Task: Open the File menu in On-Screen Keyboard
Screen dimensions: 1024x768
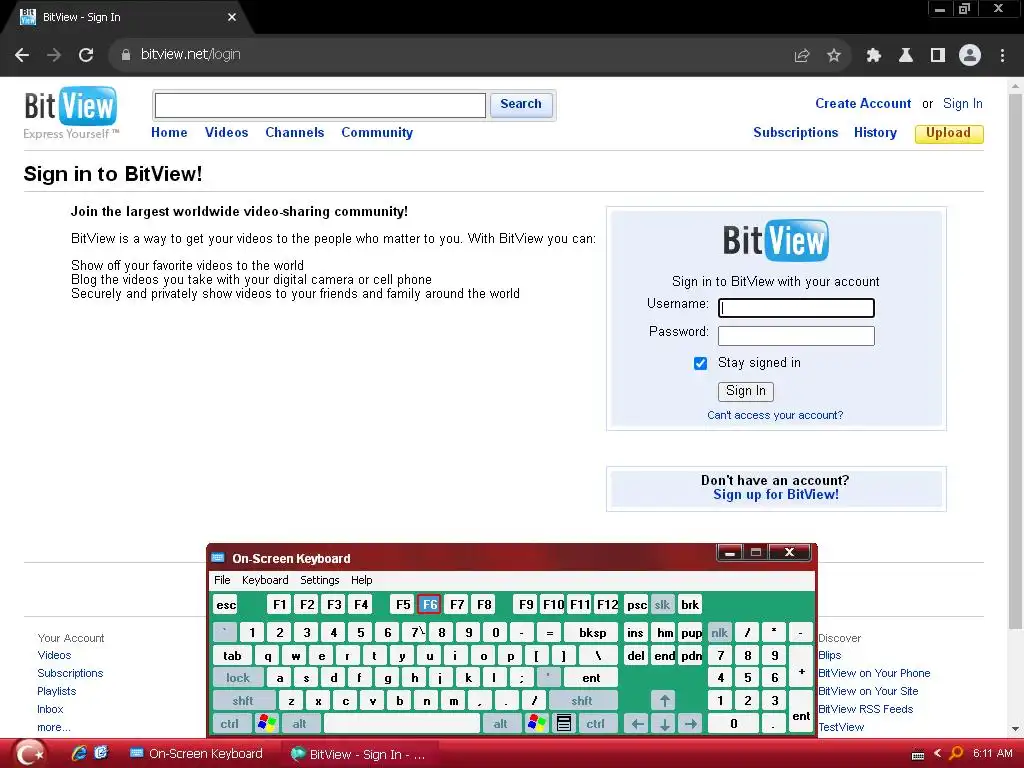Action: click(x=222, y=580)
